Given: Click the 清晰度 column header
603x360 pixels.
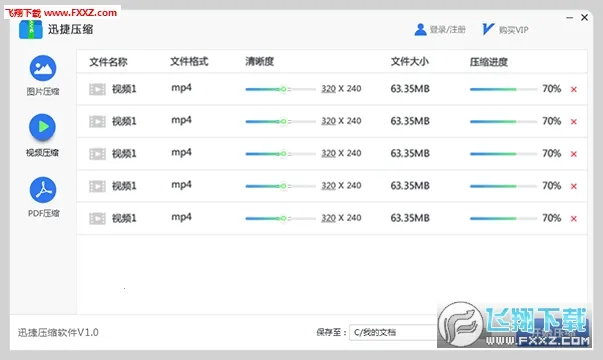Looking at the screenshot, I should tap(260, 62).
